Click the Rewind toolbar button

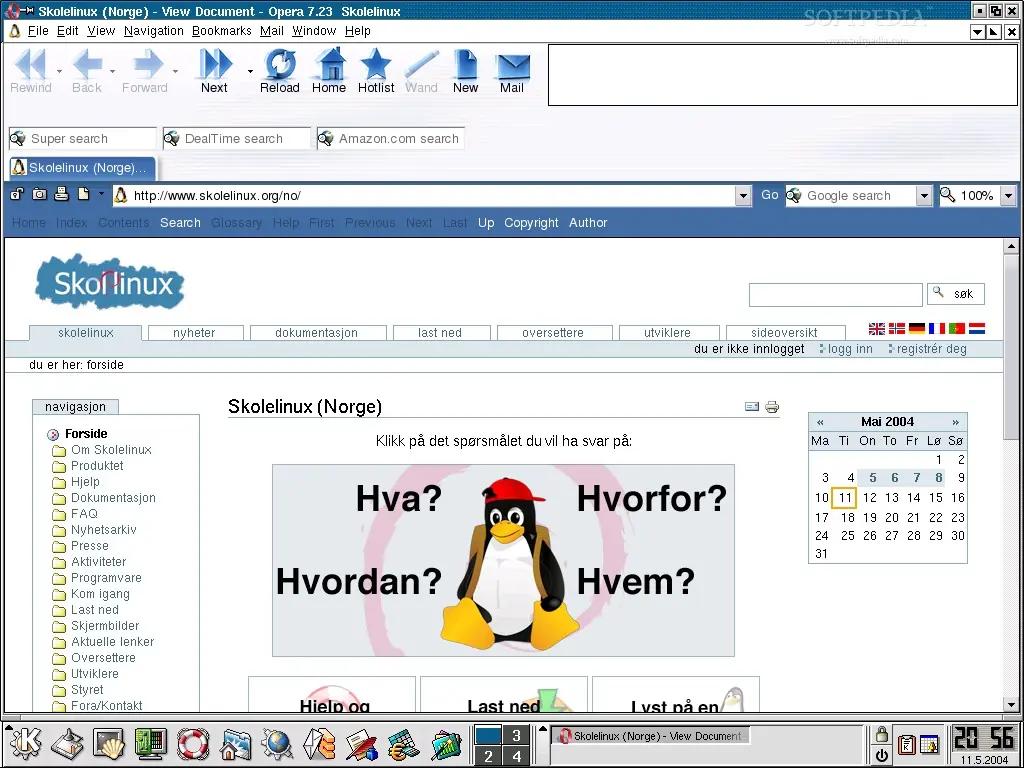31,71
